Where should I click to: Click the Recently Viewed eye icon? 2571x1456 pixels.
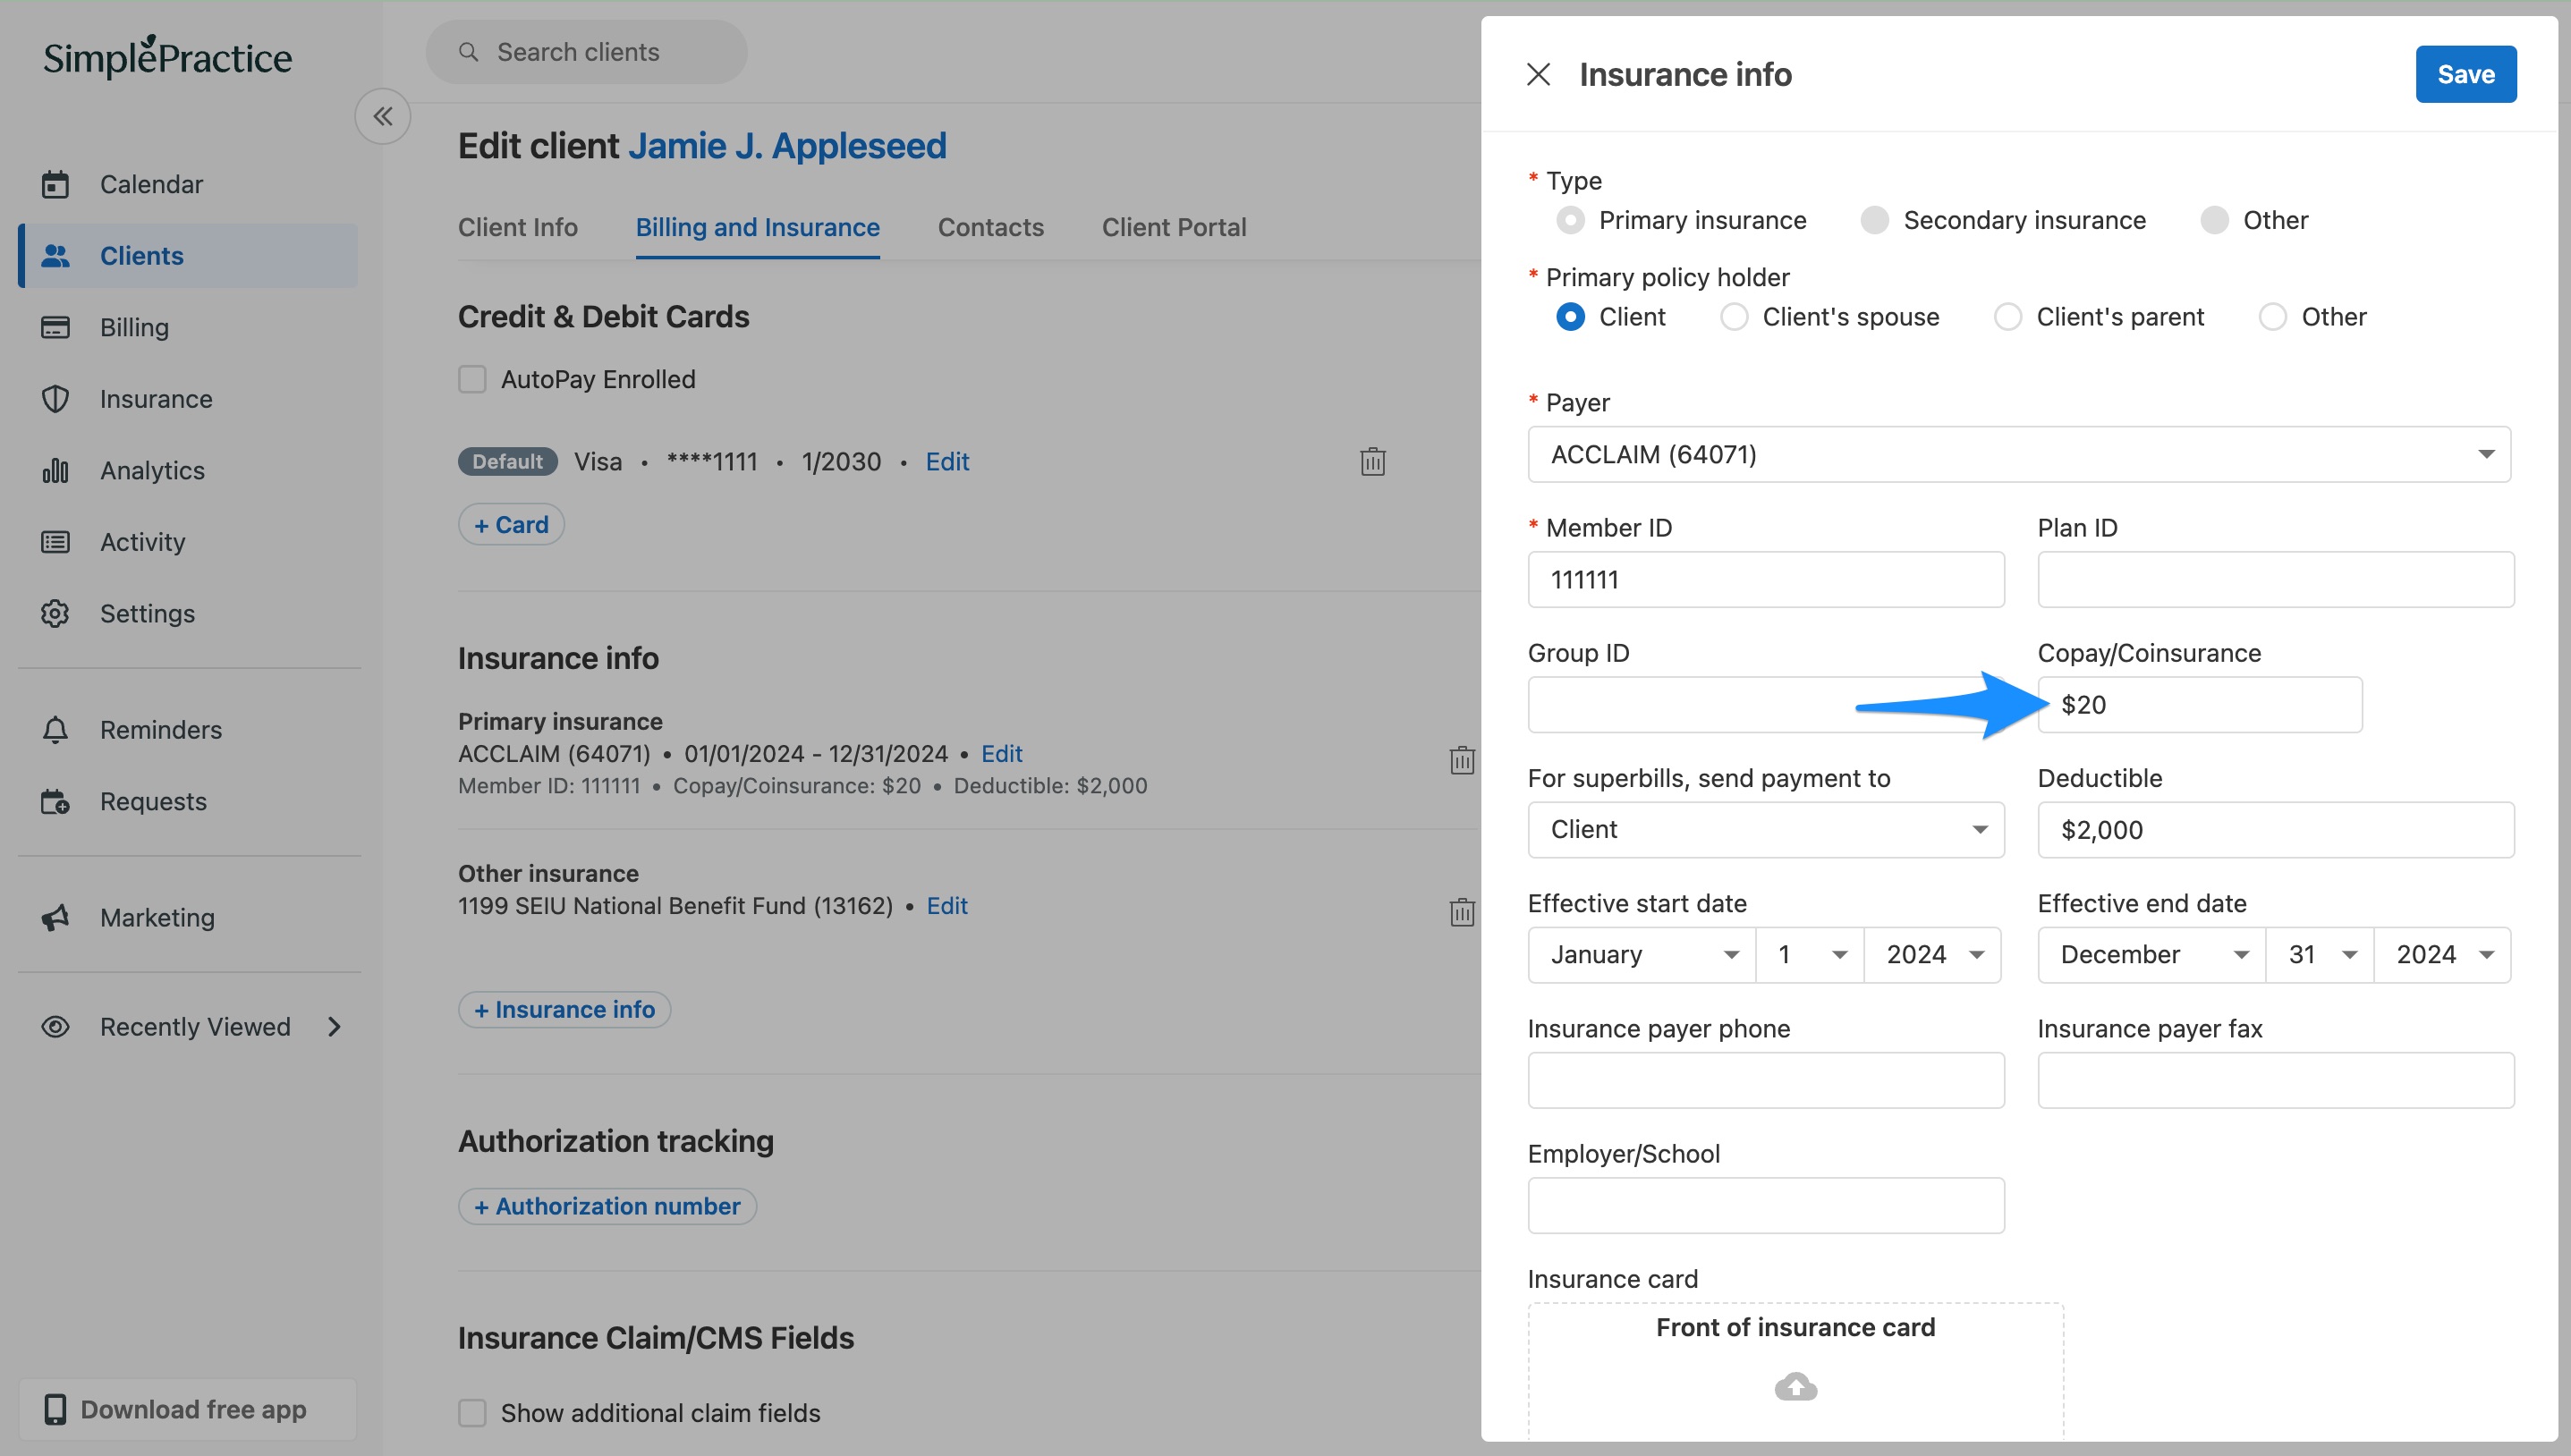(x=55, y=1027)
